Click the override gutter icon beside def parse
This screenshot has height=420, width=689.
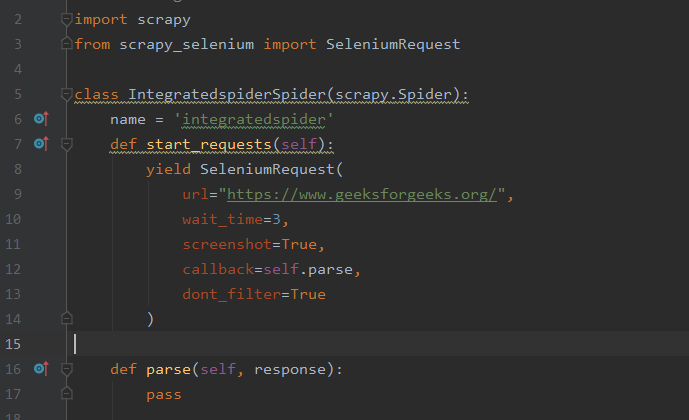(41, 369)
